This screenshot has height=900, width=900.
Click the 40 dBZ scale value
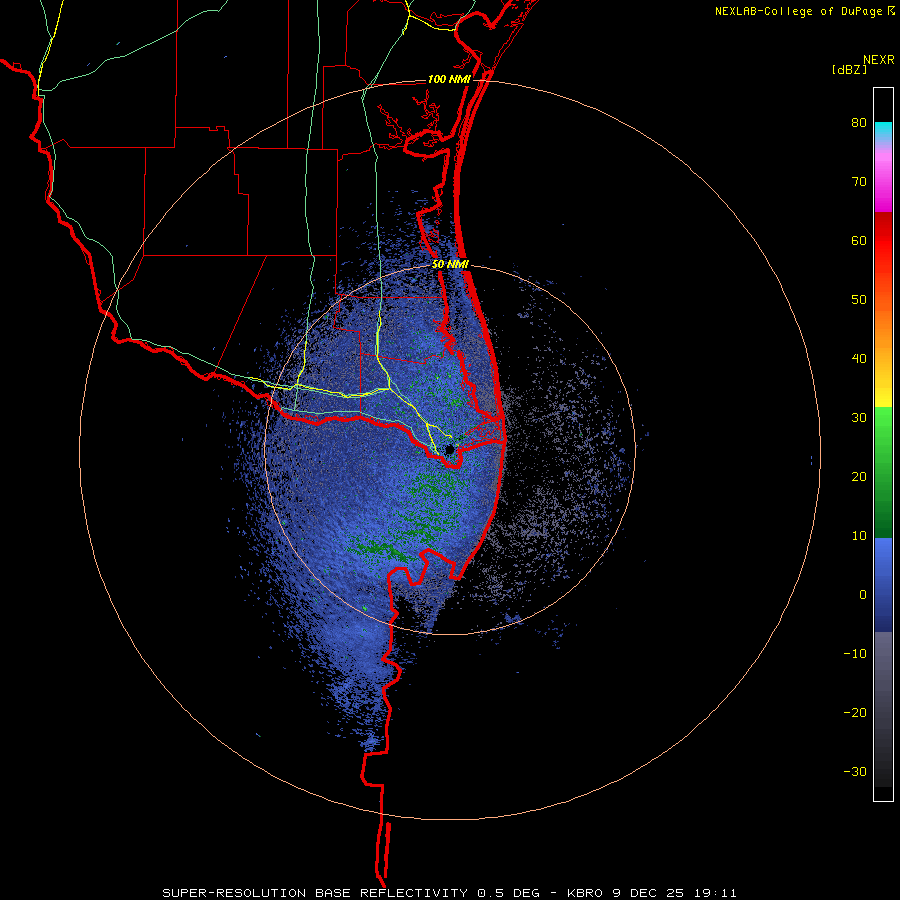[859, 359]
